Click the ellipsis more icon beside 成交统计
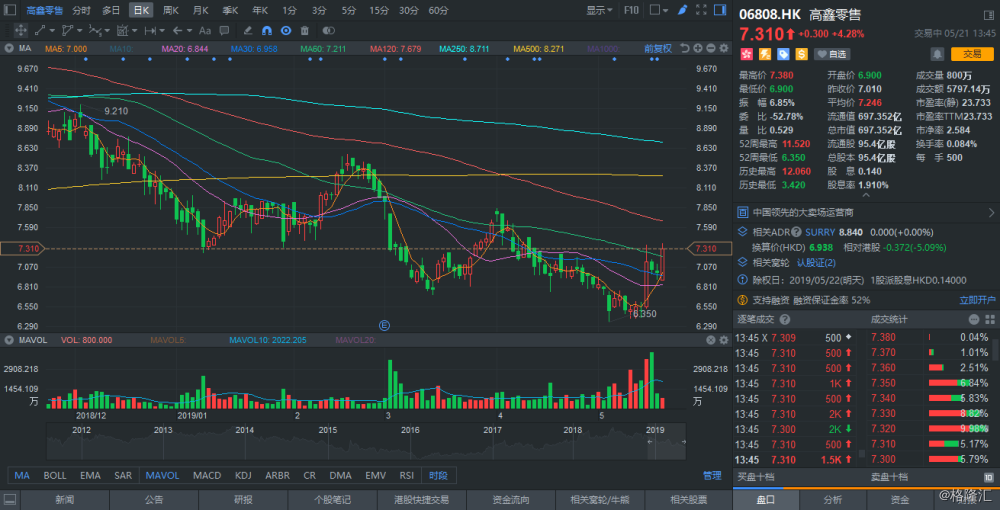This screenshot has height=510, width=1000. [x=974, y=320]
